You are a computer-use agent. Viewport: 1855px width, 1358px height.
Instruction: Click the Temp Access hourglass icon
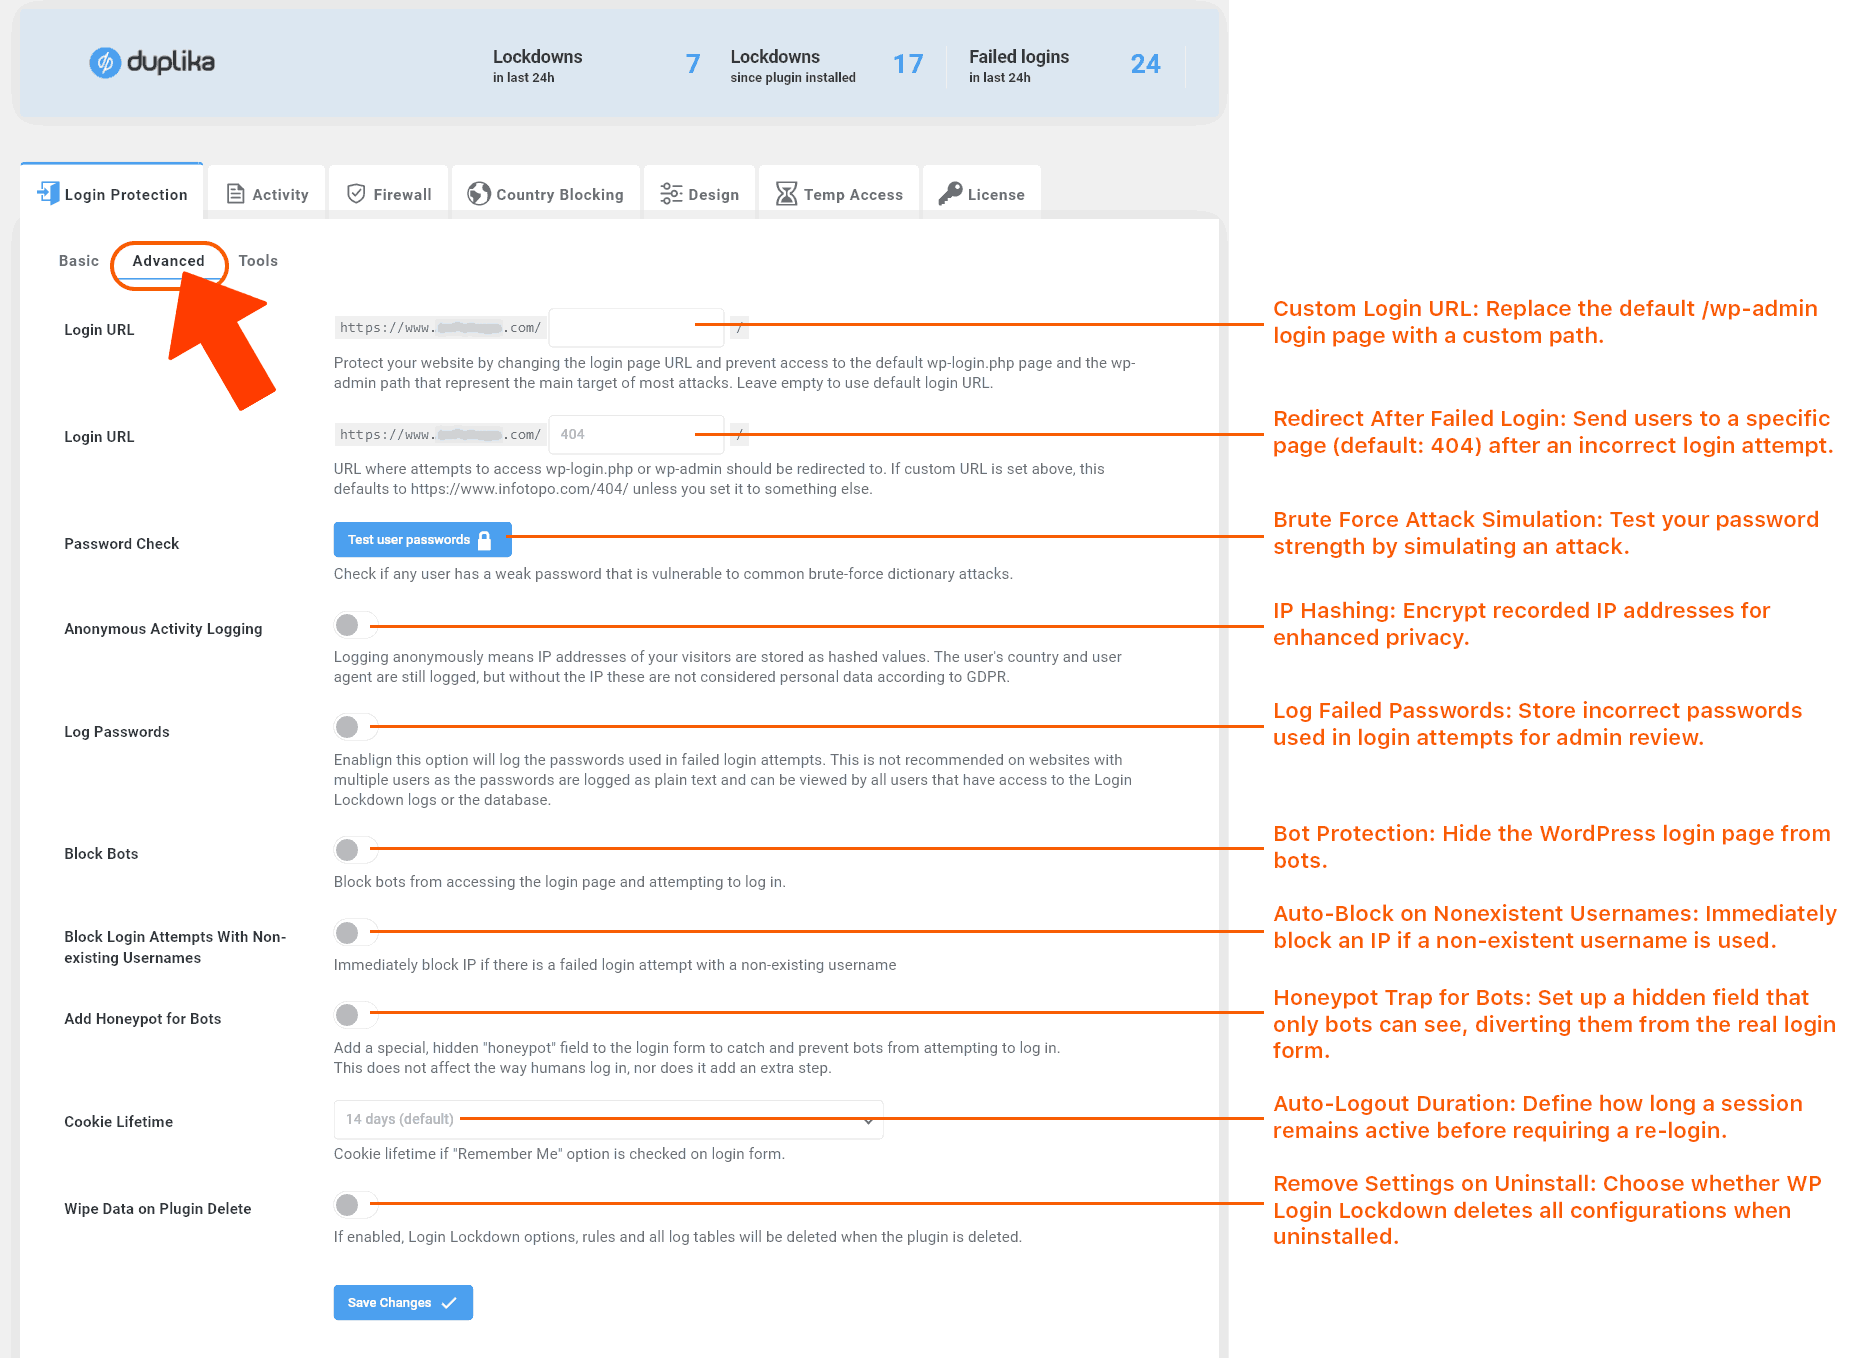coord(786,192)
